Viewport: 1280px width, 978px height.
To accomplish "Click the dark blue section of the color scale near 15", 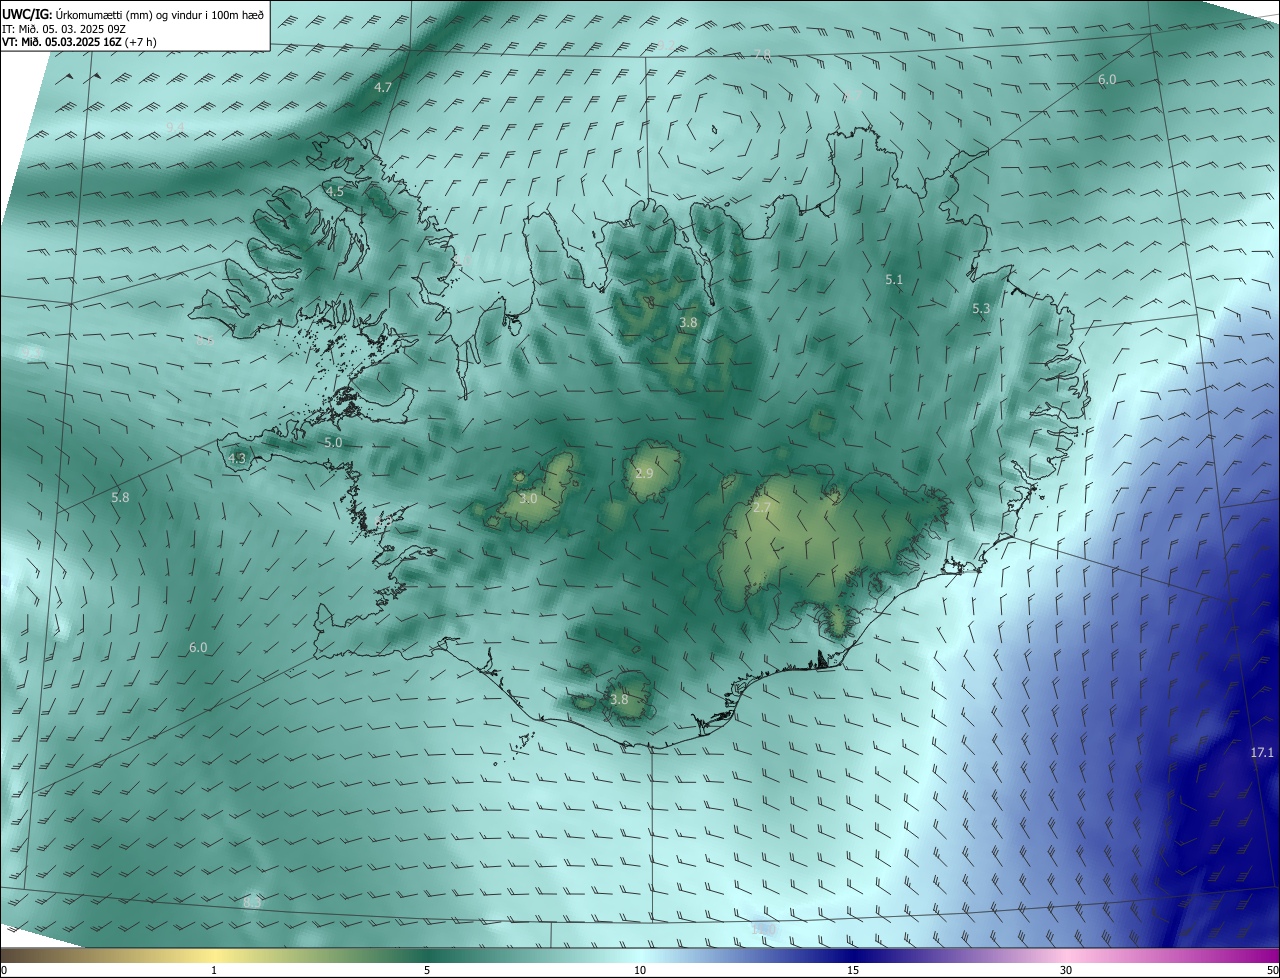I will (x=853, y=955).
